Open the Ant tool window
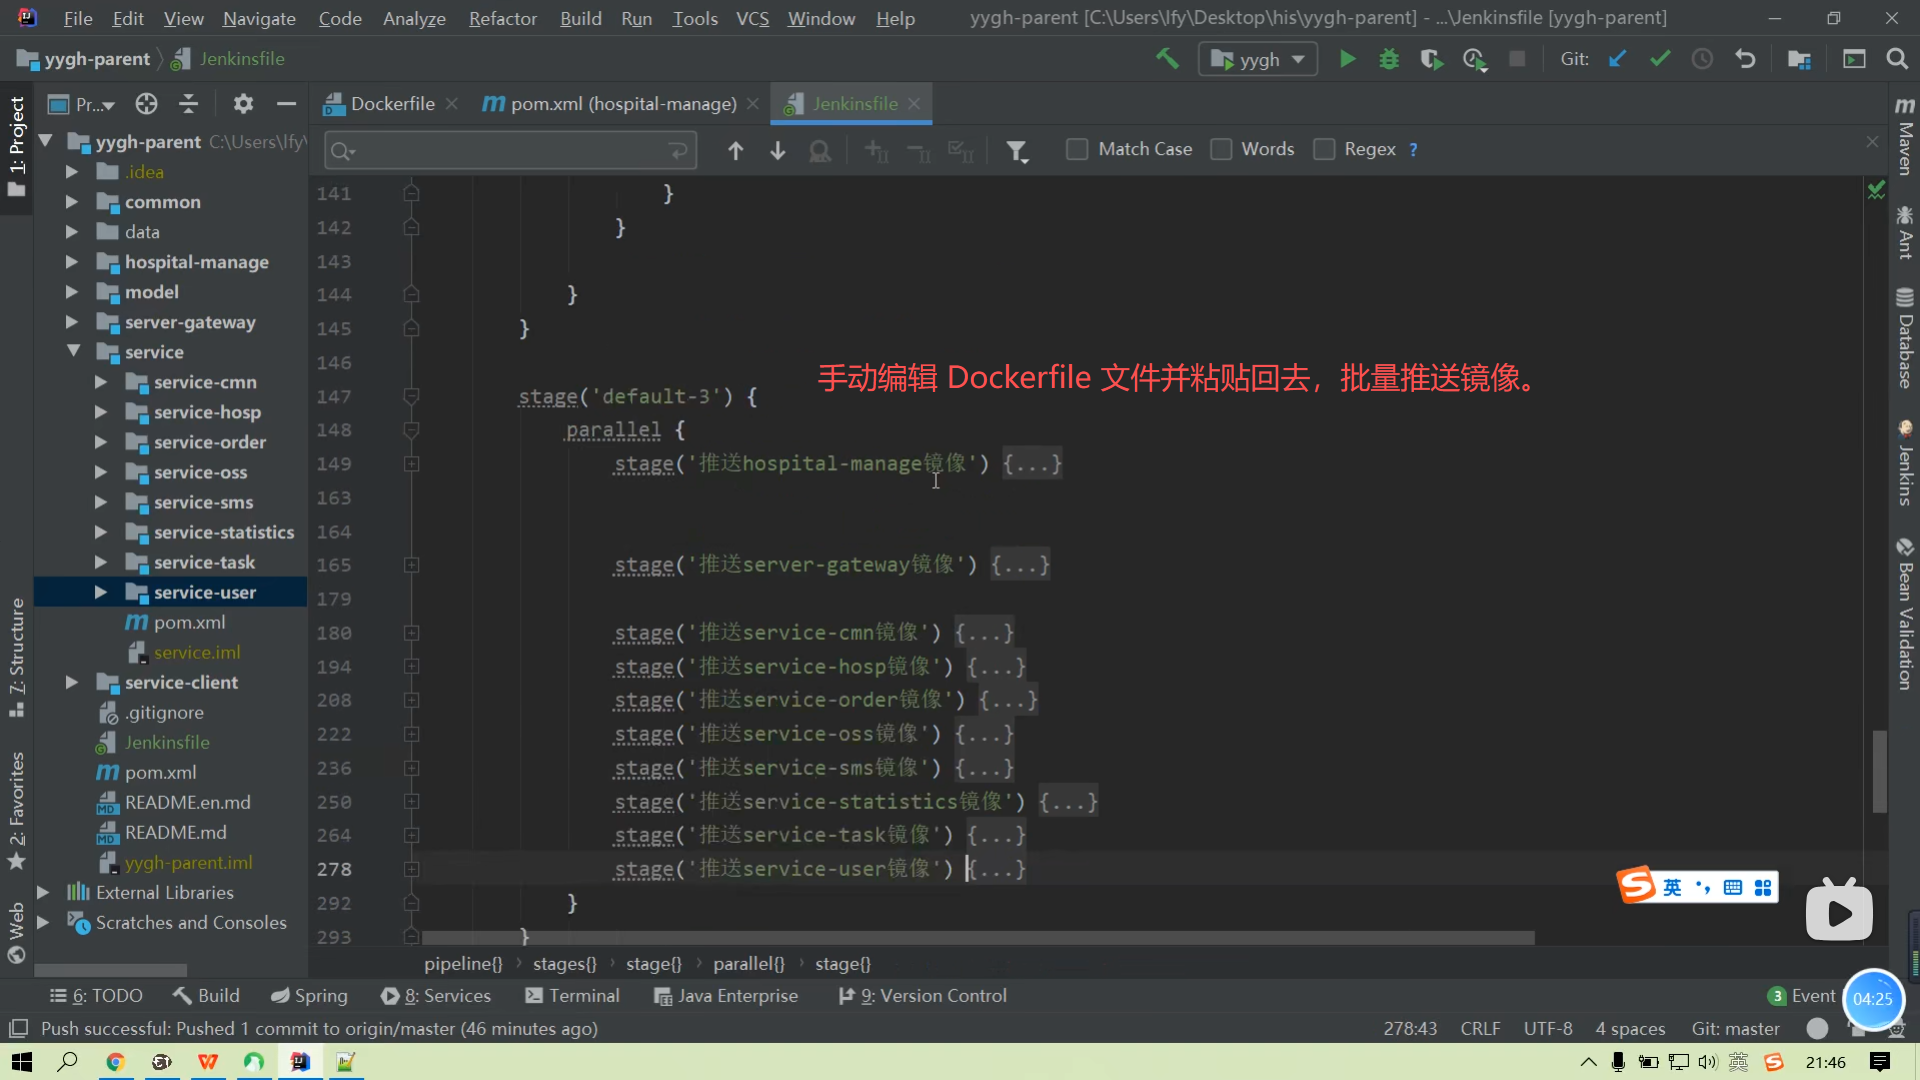Image resolution: width=1920 pixels, height=1080 pixels. [1905, 232]
